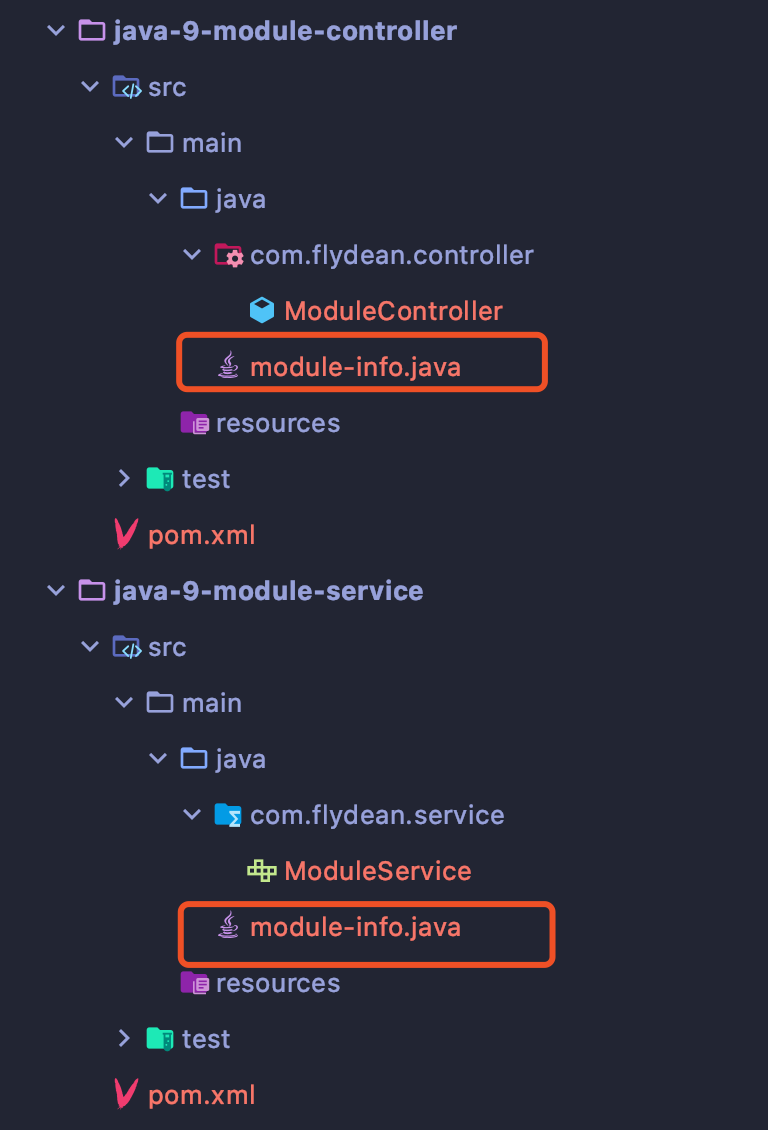Viewport: 768px width, 1130px height.
Task: Collapse the com.flydean.controller package
Action: 192,254
